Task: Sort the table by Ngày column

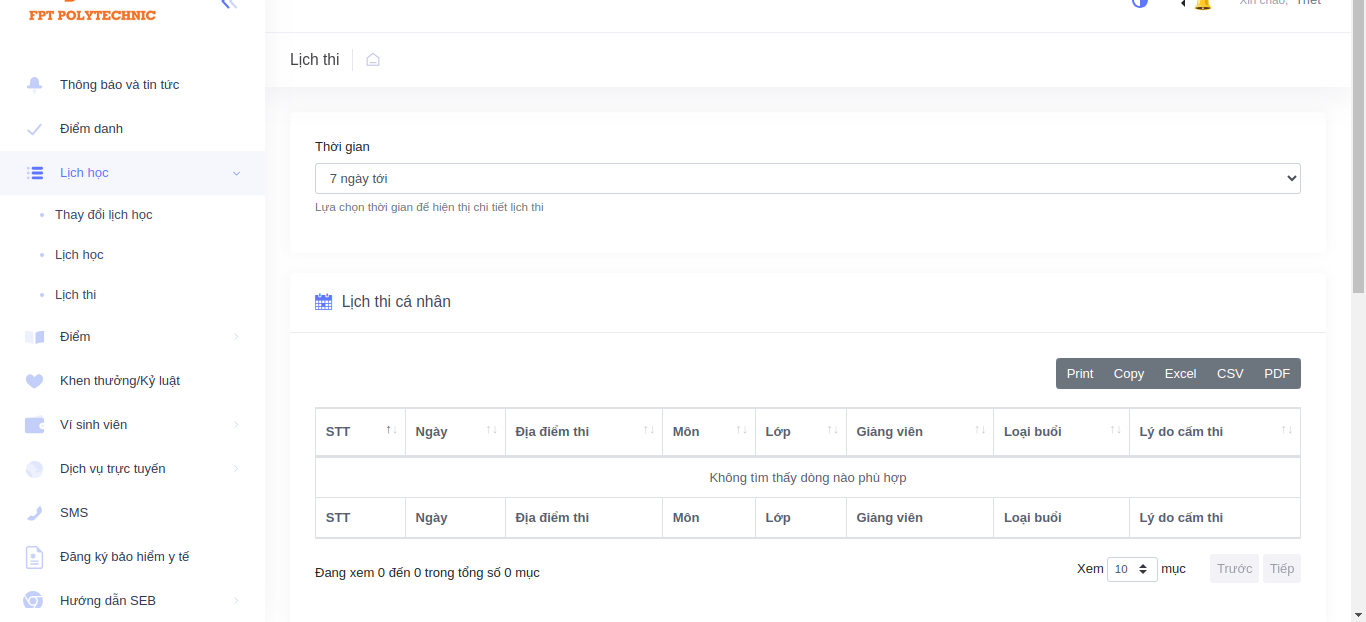Action: point(455,432)
